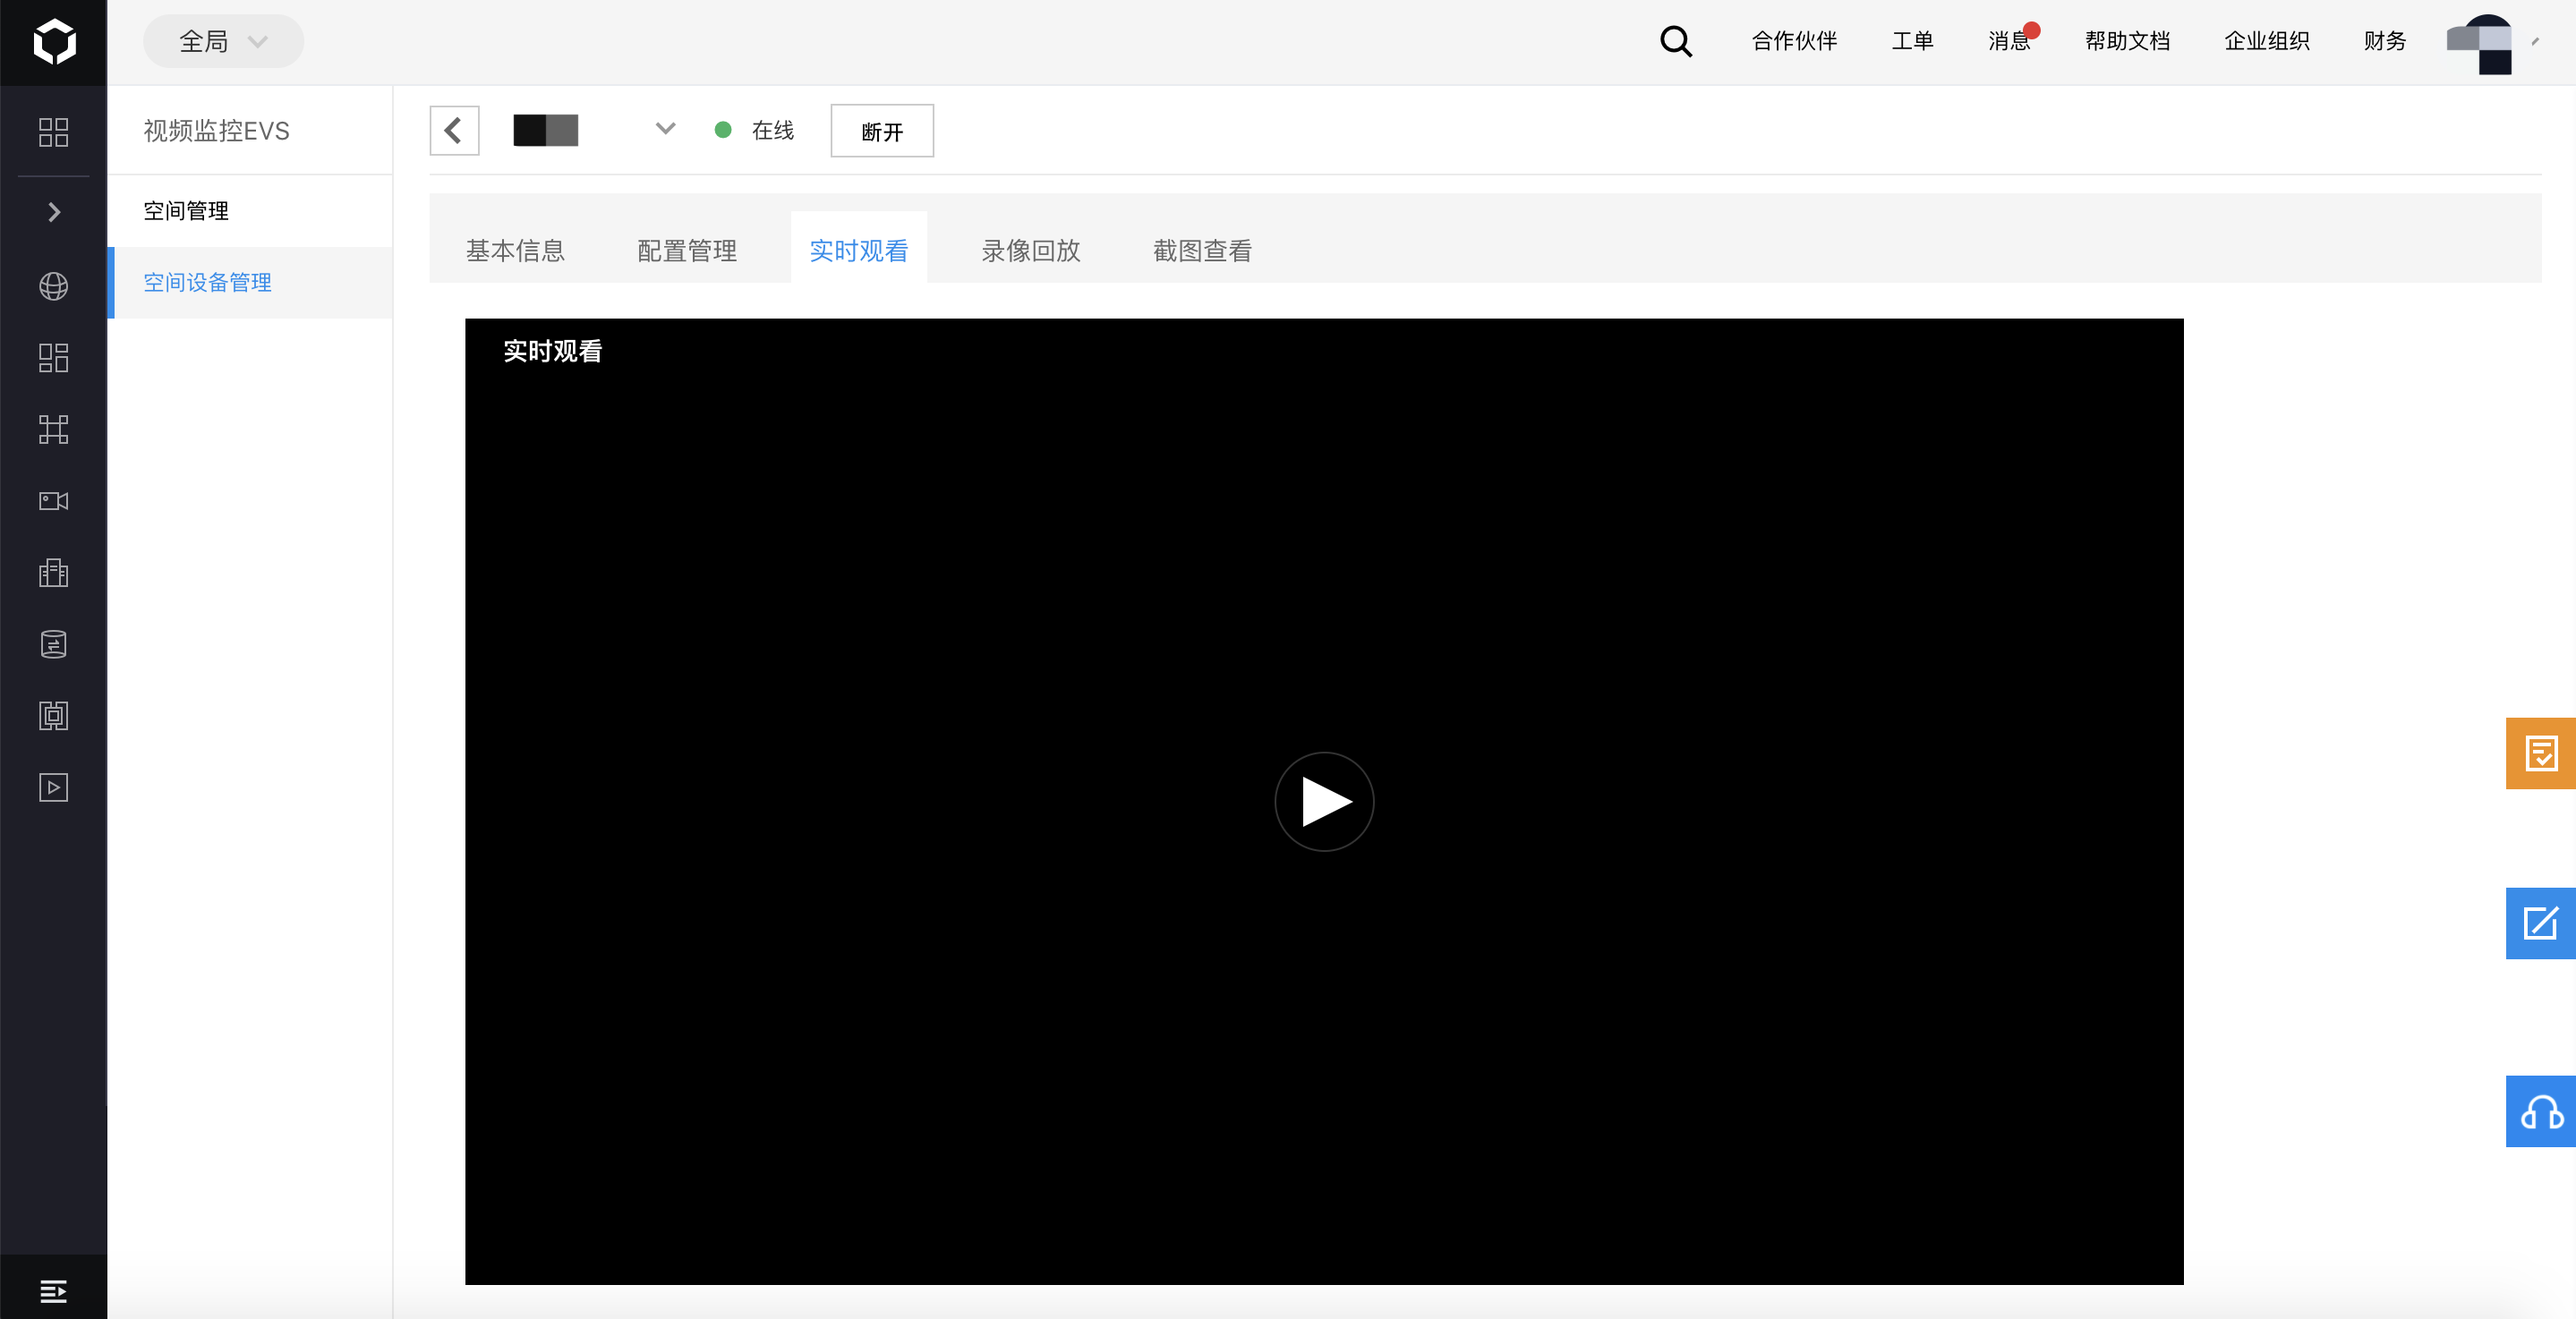This screenshot has height=1319, width=2576.
Task: Click the uneven tiles layout icon in sidebar
Action: point(53,358)
